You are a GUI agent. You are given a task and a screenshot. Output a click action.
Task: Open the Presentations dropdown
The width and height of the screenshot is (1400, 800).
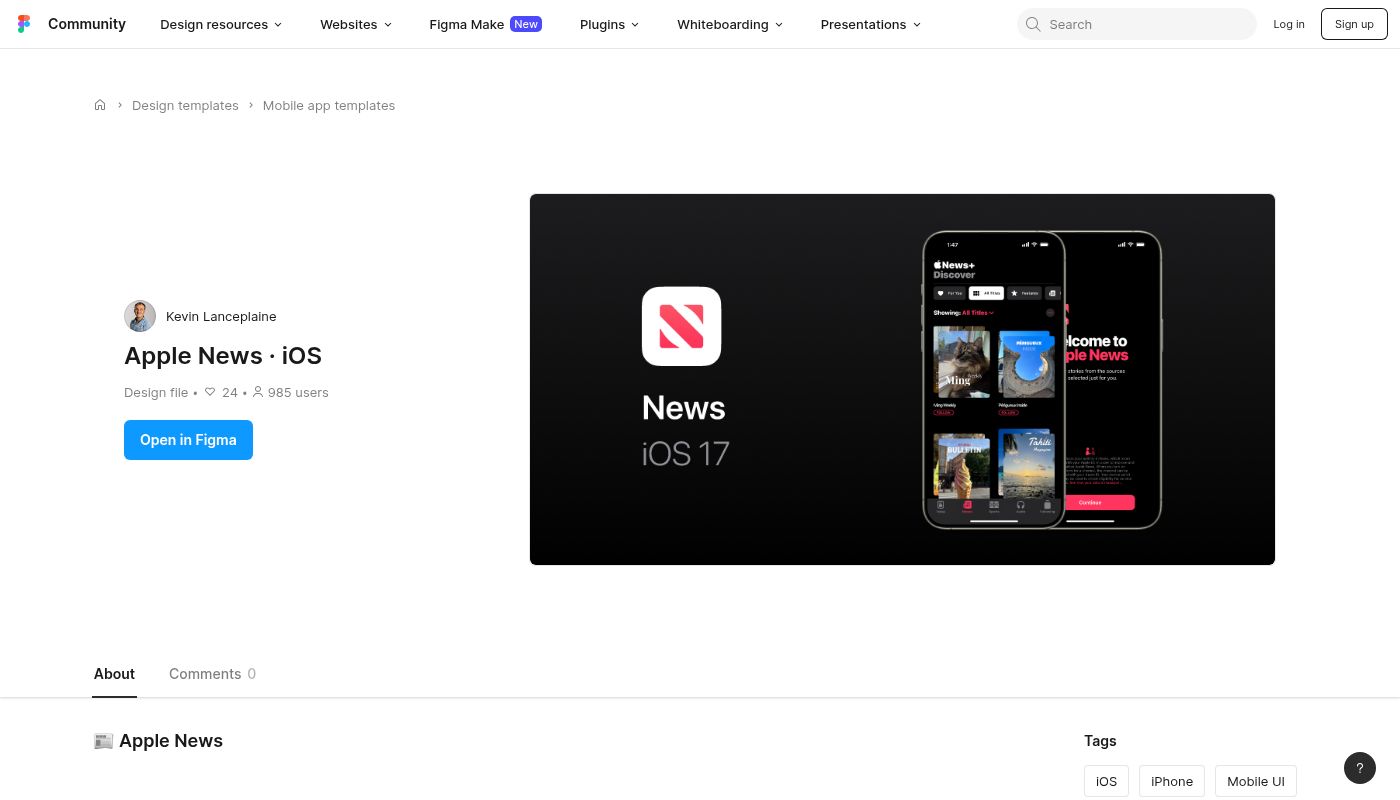point(870,24)
